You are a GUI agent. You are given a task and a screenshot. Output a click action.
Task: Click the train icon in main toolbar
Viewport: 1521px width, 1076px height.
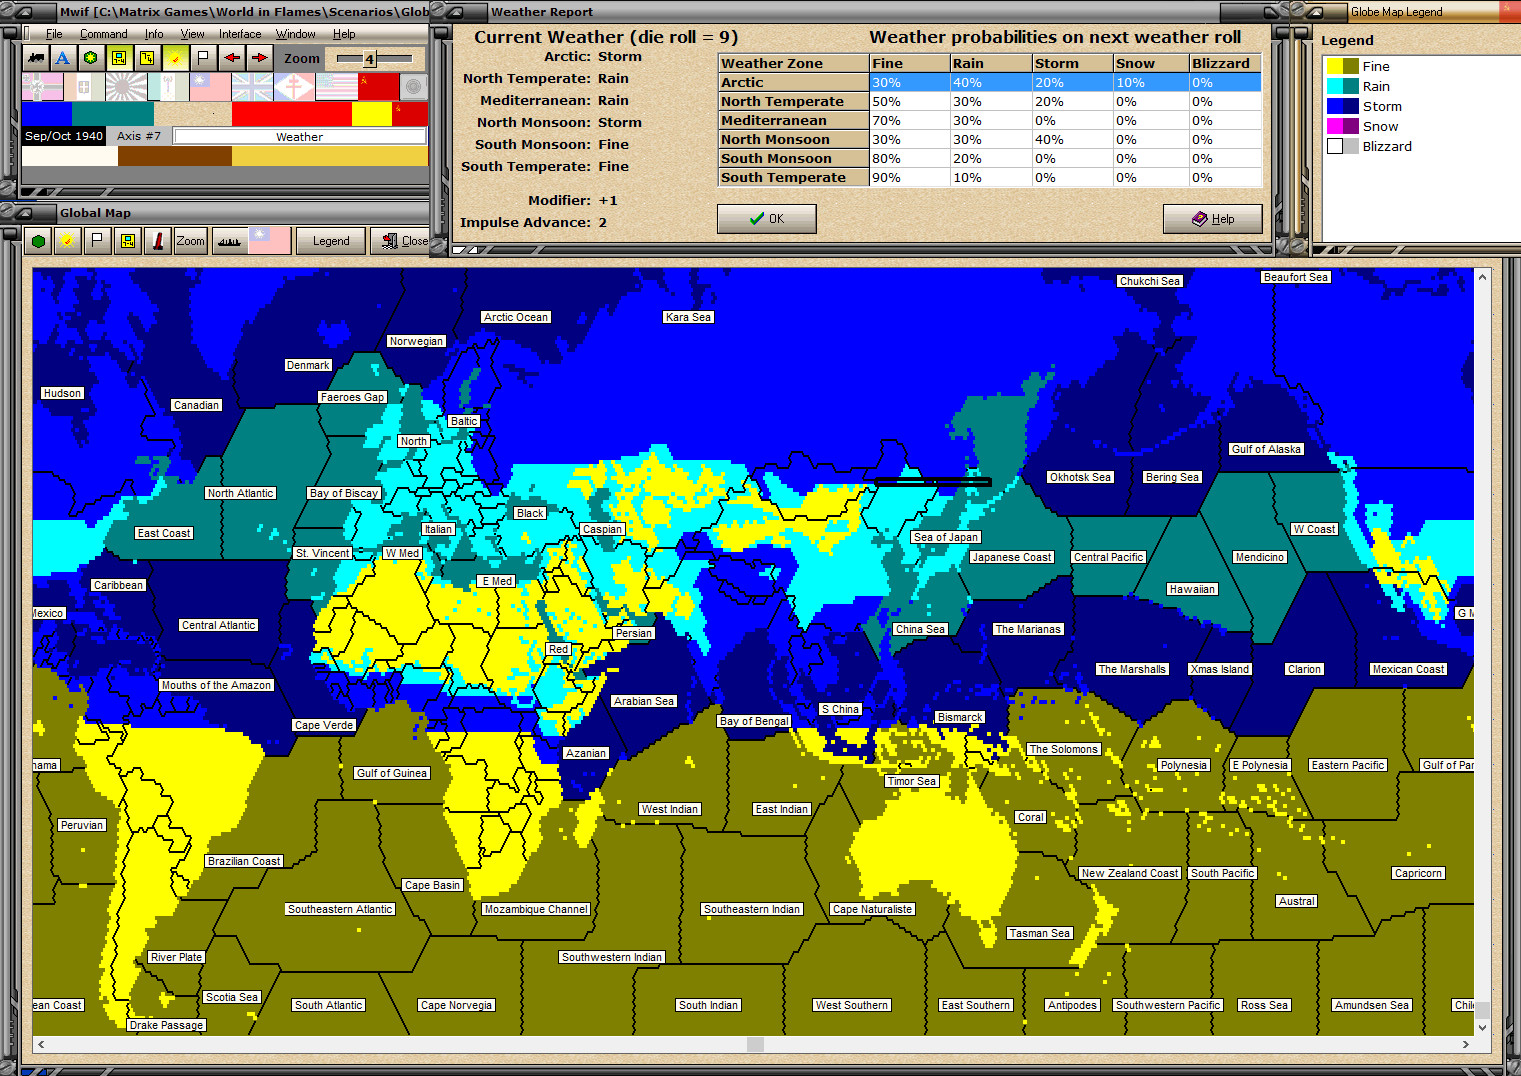(x=36, y=58)
